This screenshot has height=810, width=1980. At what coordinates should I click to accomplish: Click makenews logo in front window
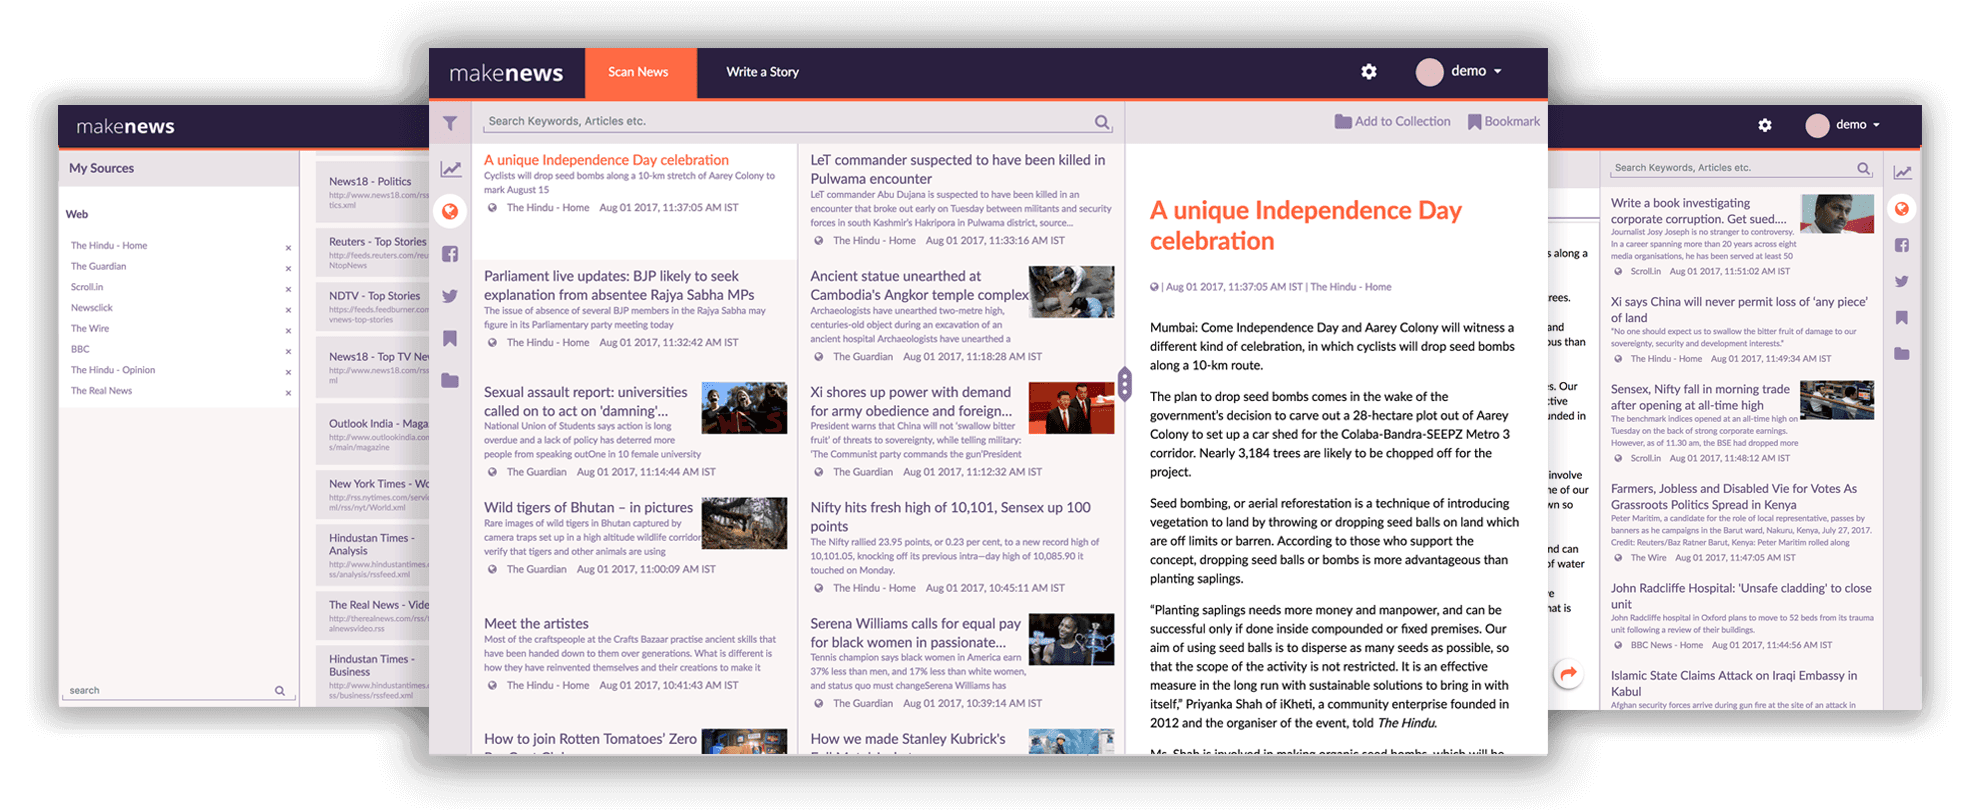[506, 73]
